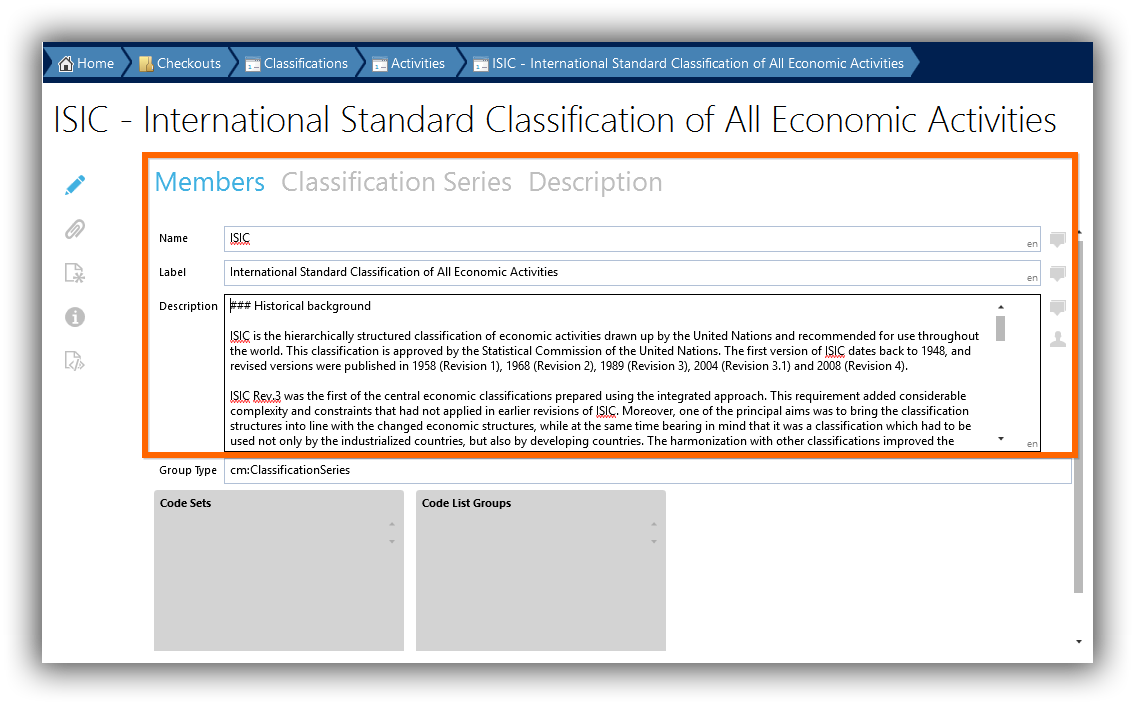This screenshot has height=705, width=1135.
Task: Open the ISIC breadcrumb item
Action: pos(688,64)
